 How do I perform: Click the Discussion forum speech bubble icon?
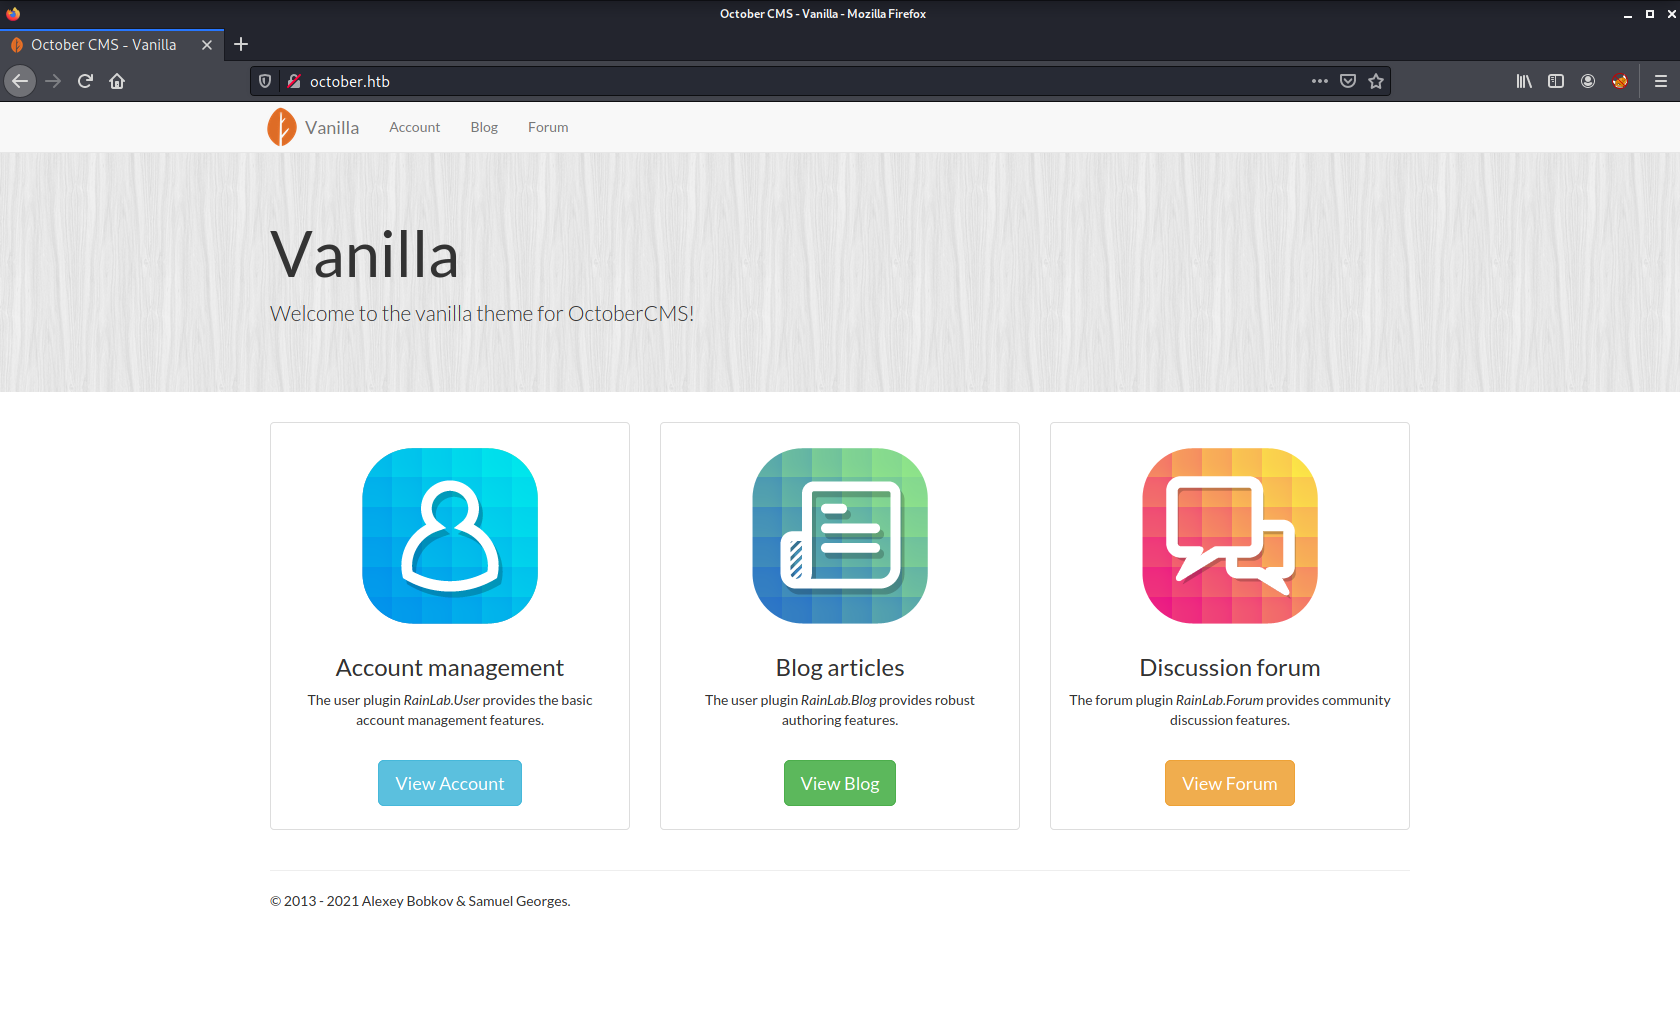(x=1229, y=536)
